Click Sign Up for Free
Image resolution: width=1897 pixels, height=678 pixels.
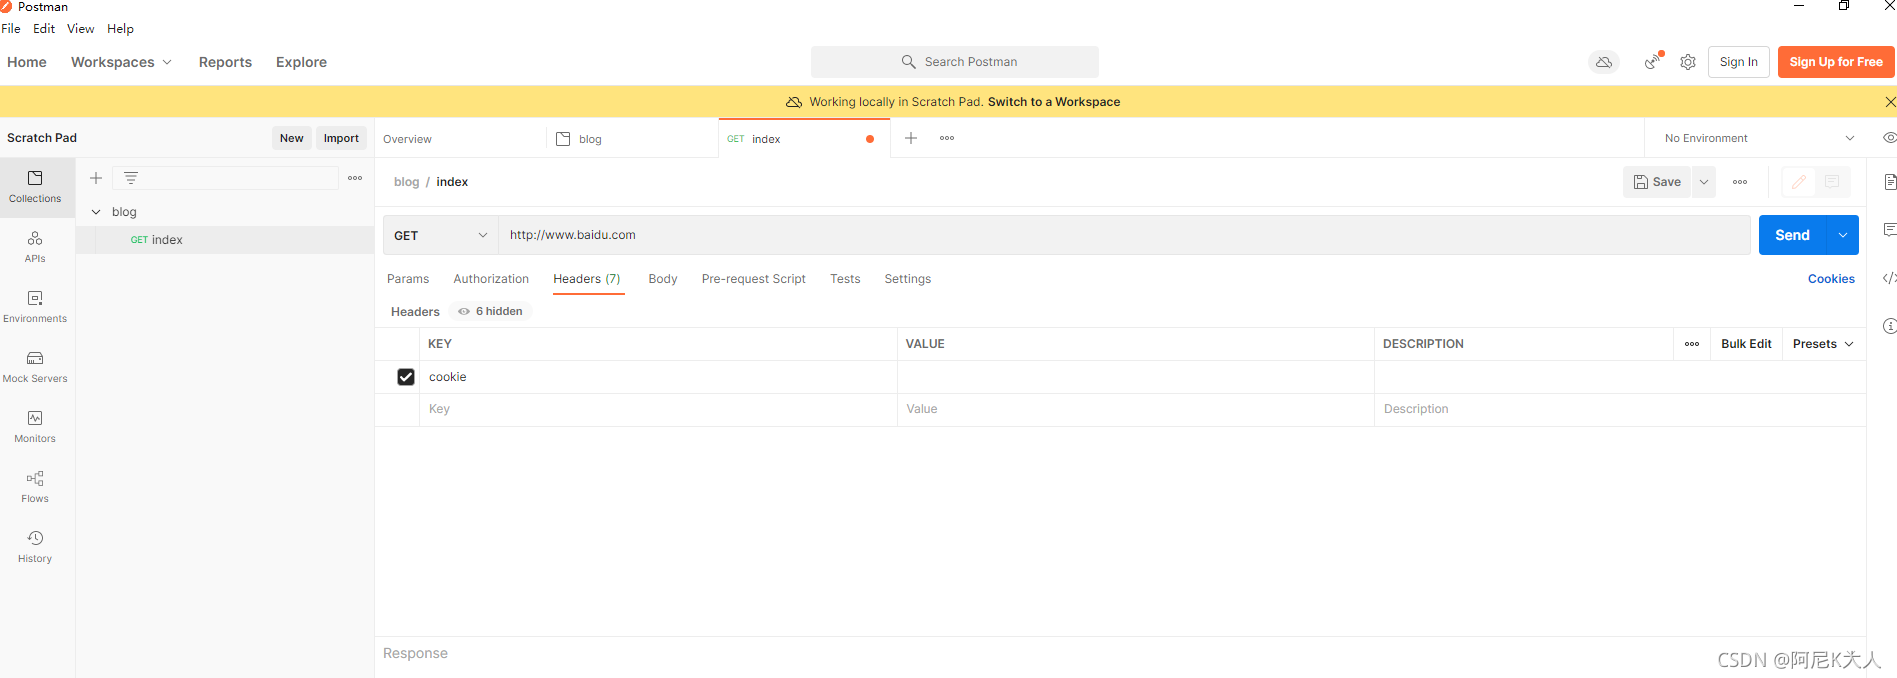click(1836, 62)
